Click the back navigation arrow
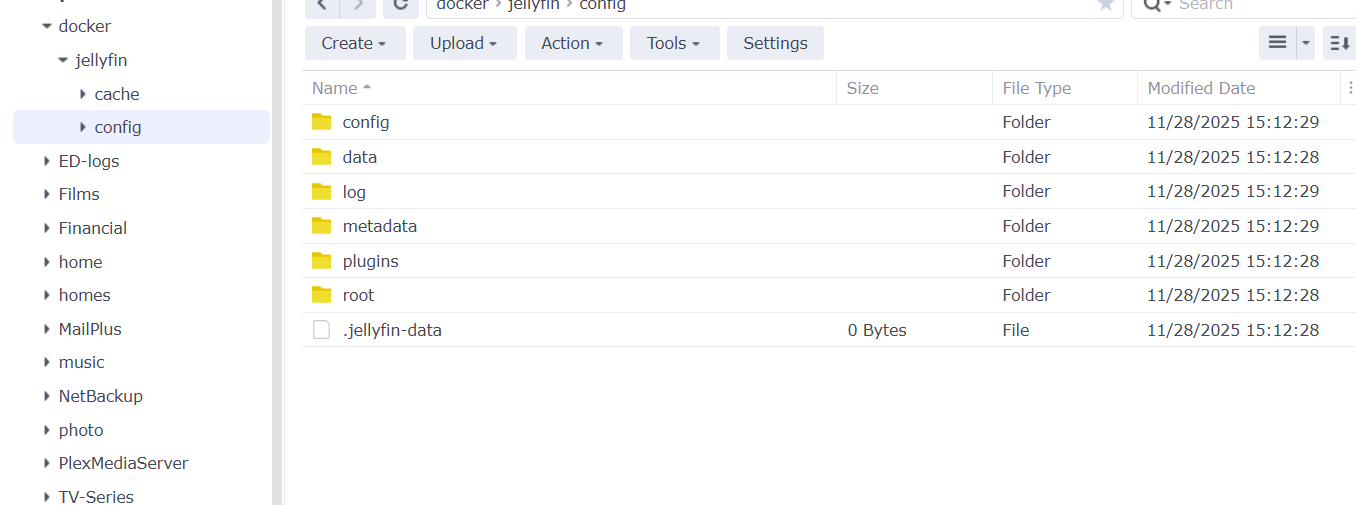Screen dimensions: 1356x505 [x=322, y=6]
